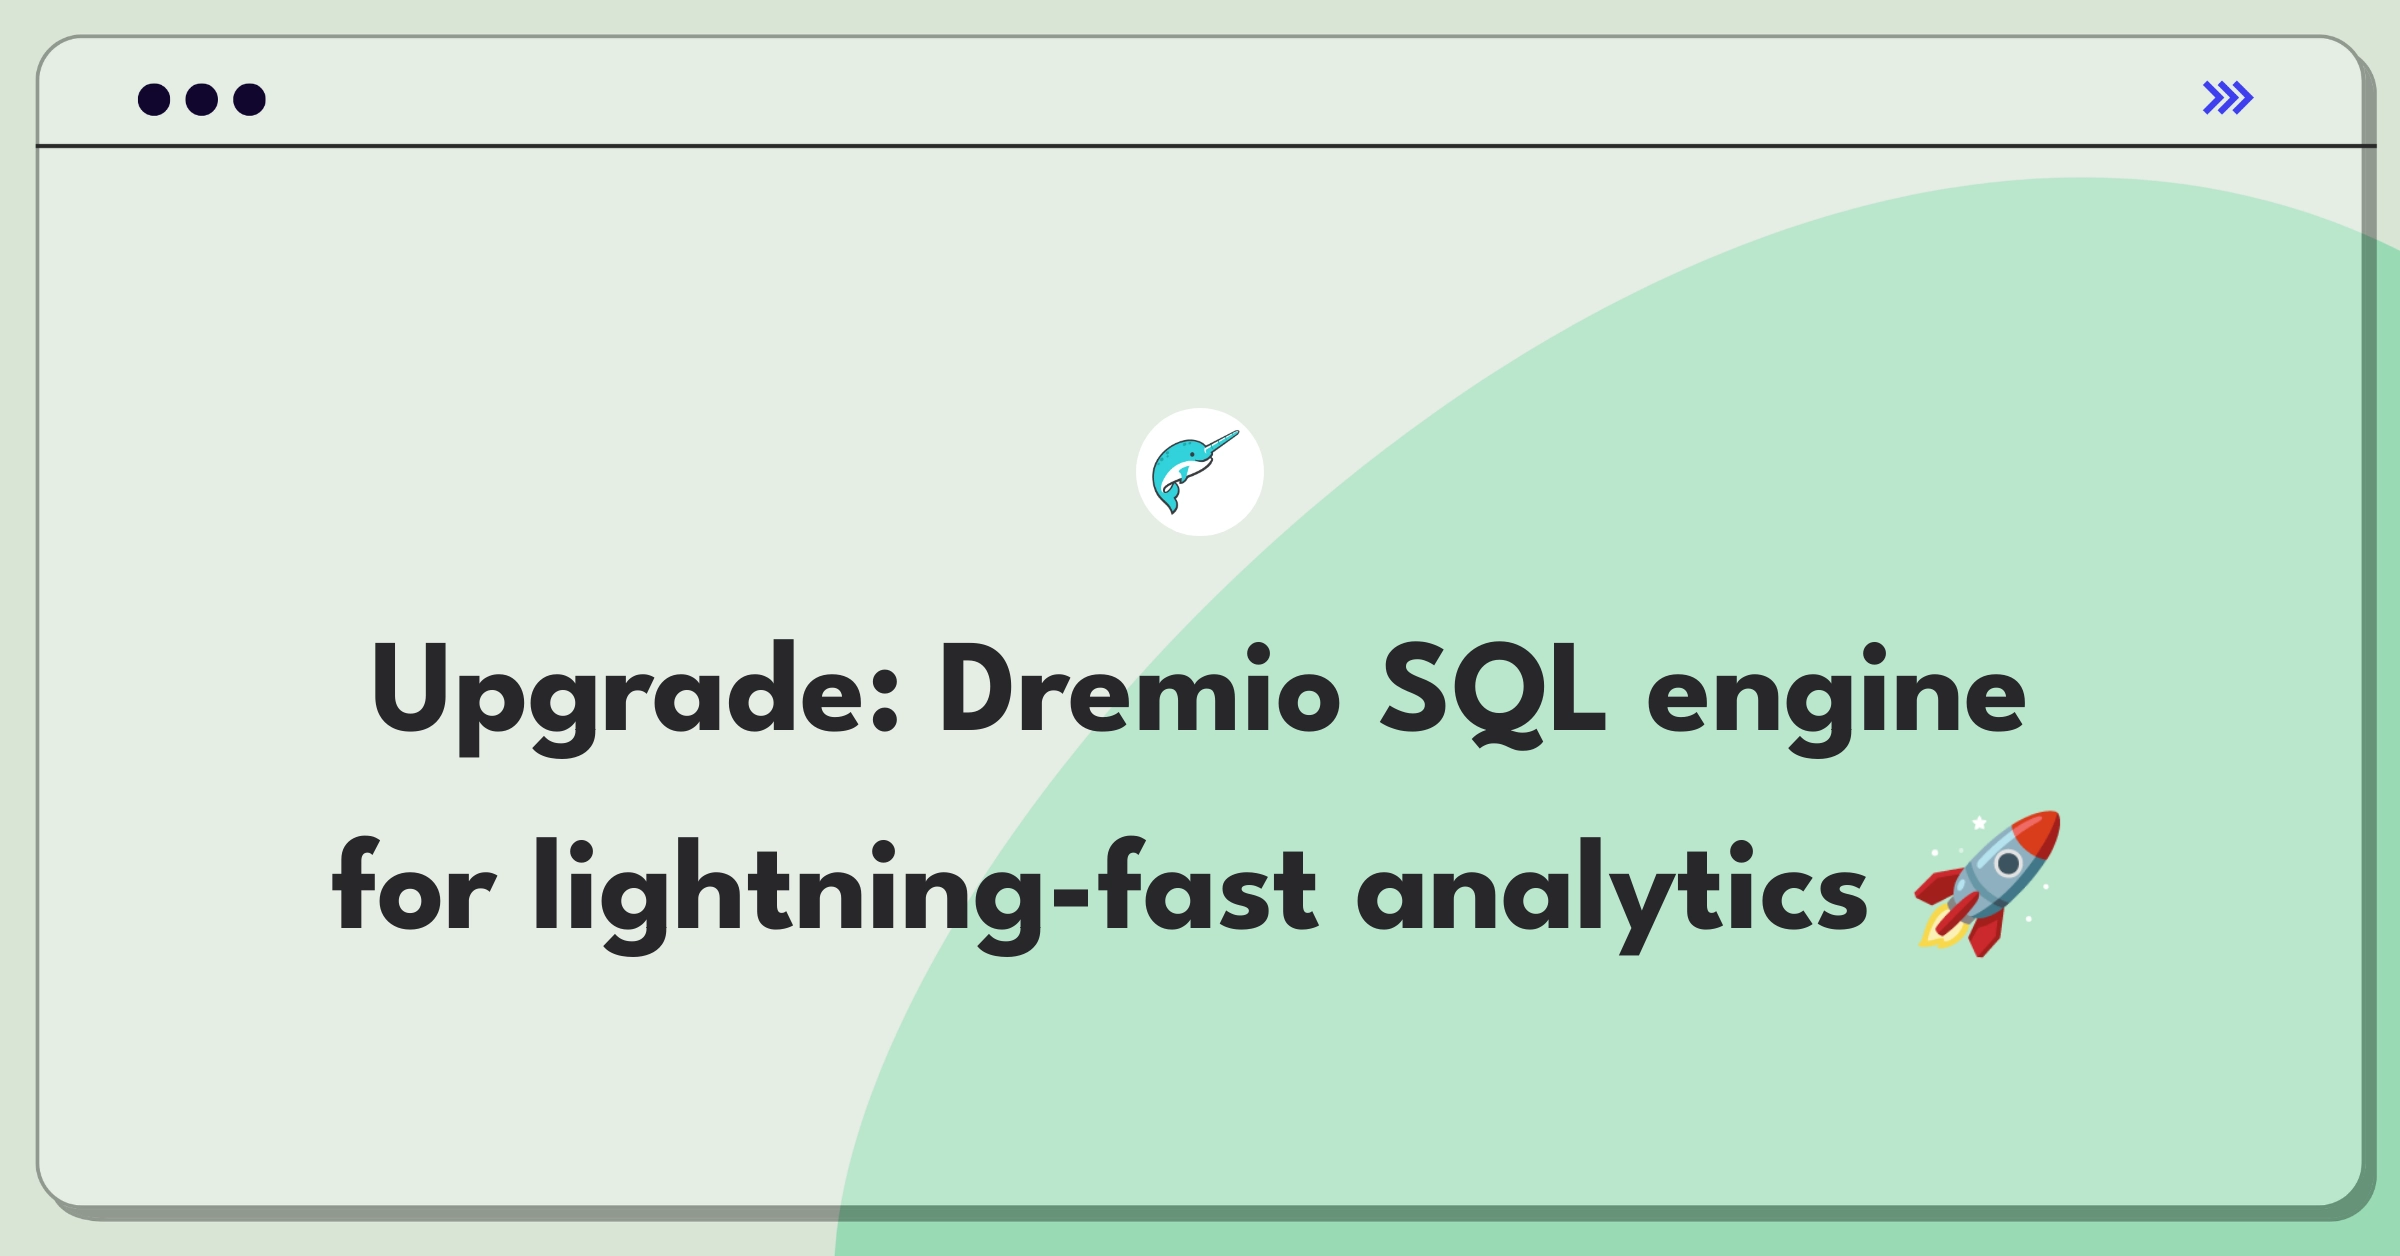
Task: Click the rocket emoji after analytics
Action: pyautogui.click(x=1987, y=884)
